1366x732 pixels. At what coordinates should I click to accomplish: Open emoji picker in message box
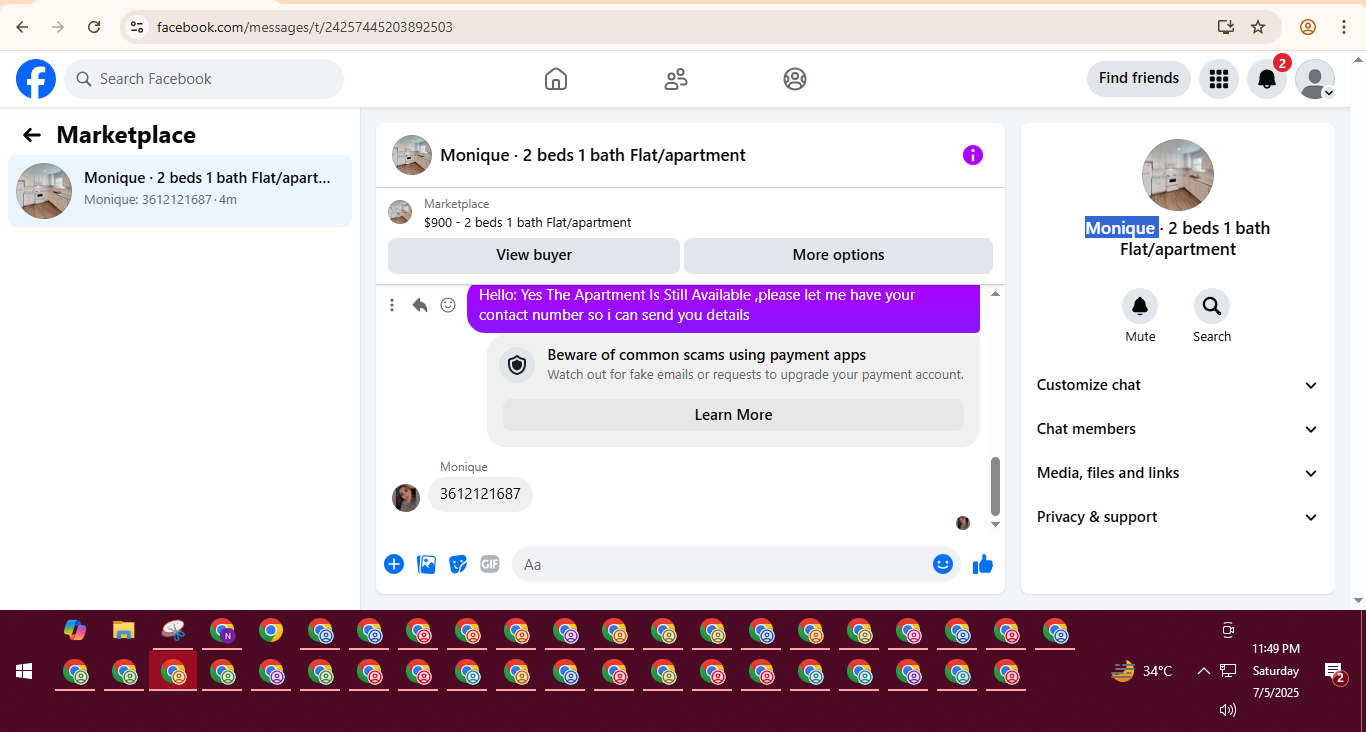point(942,564)
